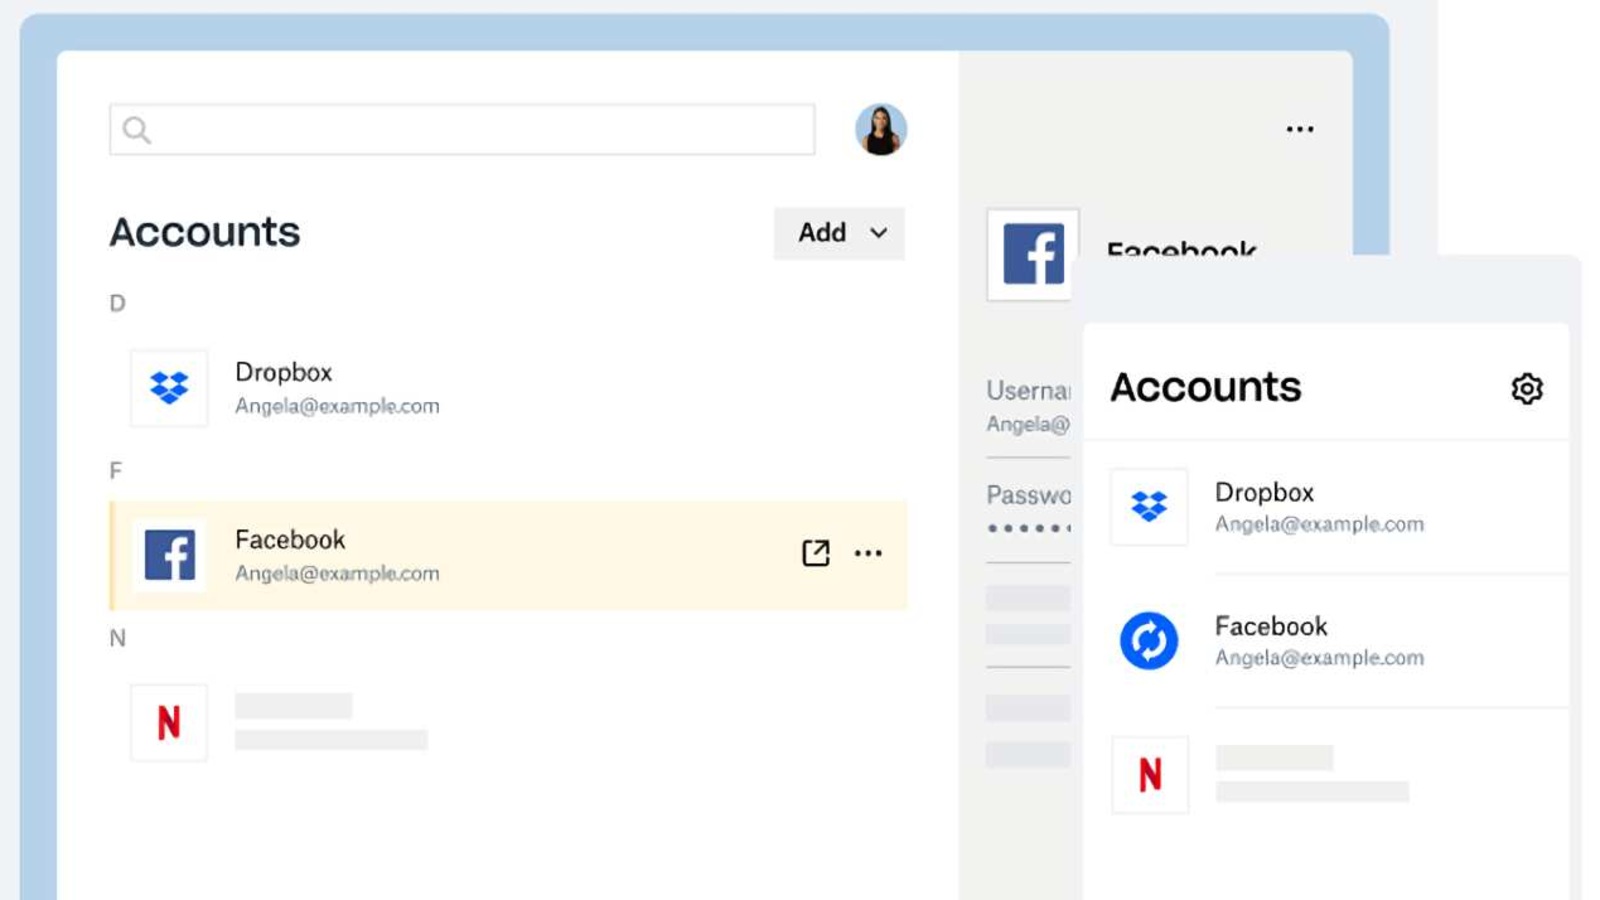Select Facebook Angela@example.com email in main list
The image size is (1600, 900).
[337, 573]
